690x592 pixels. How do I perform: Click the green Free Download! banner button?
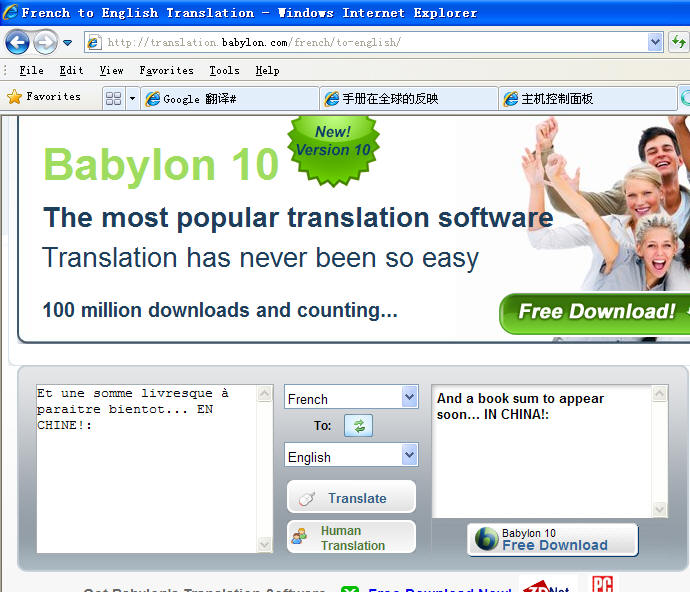[x=595, y=313]
